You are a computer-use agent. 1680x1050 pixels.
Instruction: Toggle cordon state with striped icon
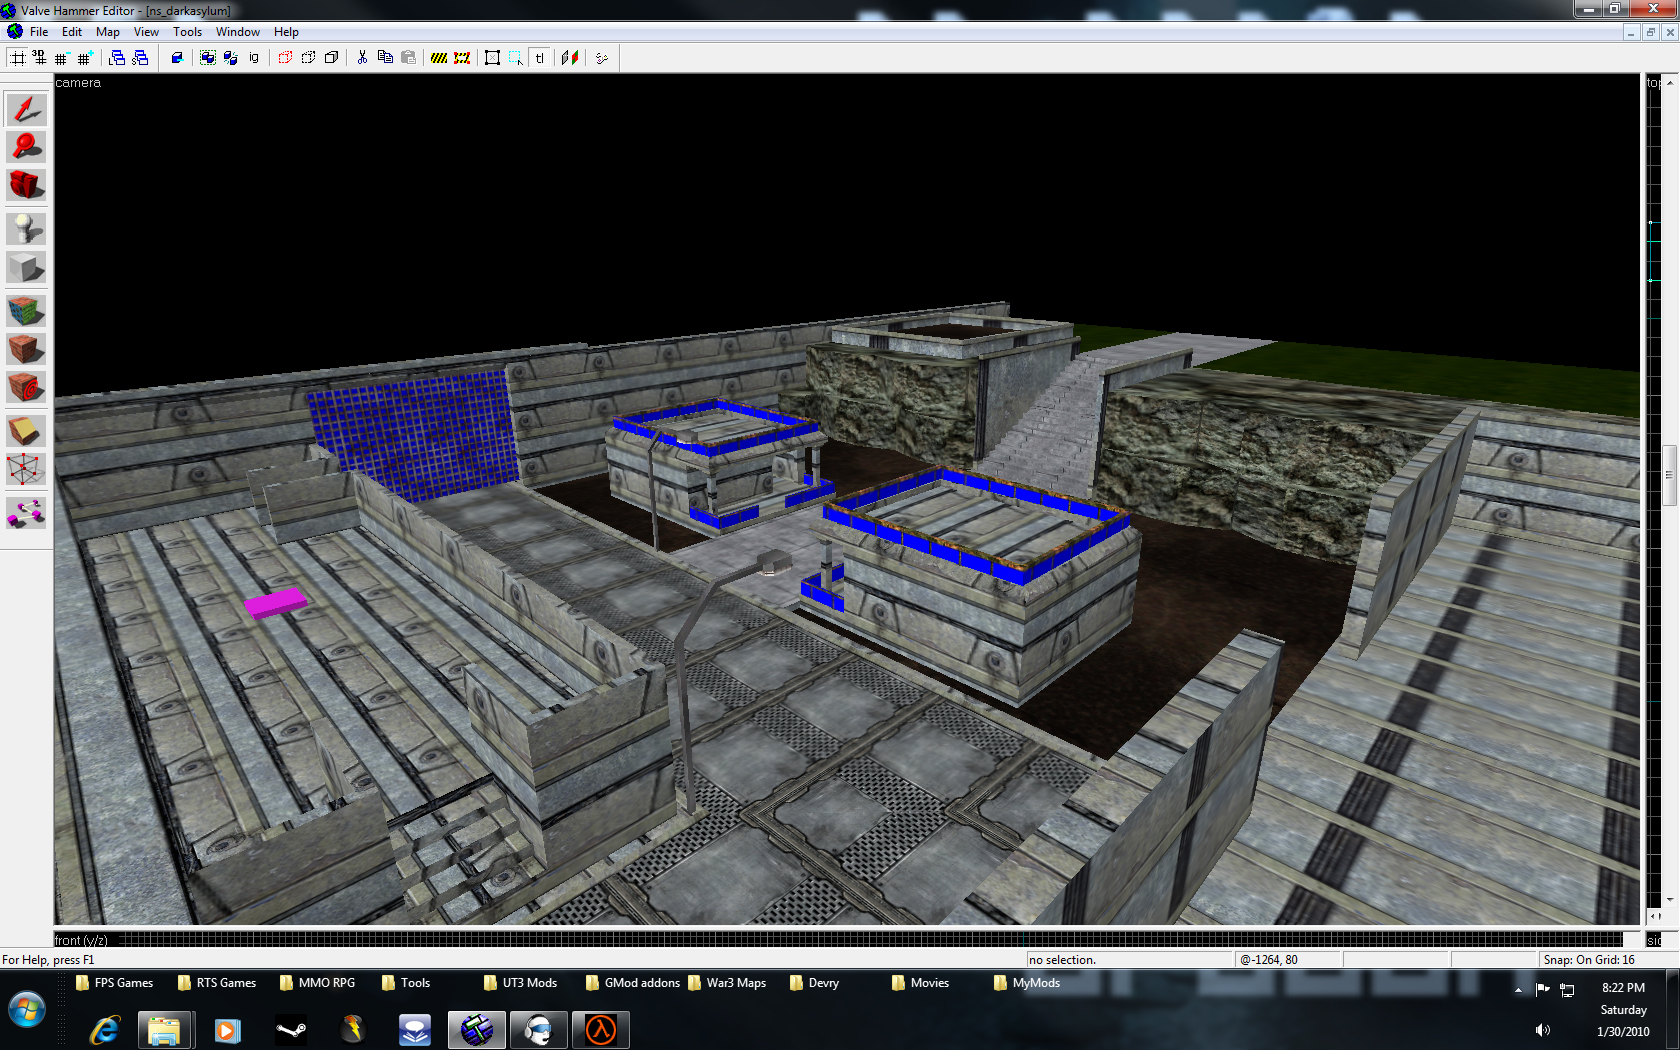click(439, 58)
